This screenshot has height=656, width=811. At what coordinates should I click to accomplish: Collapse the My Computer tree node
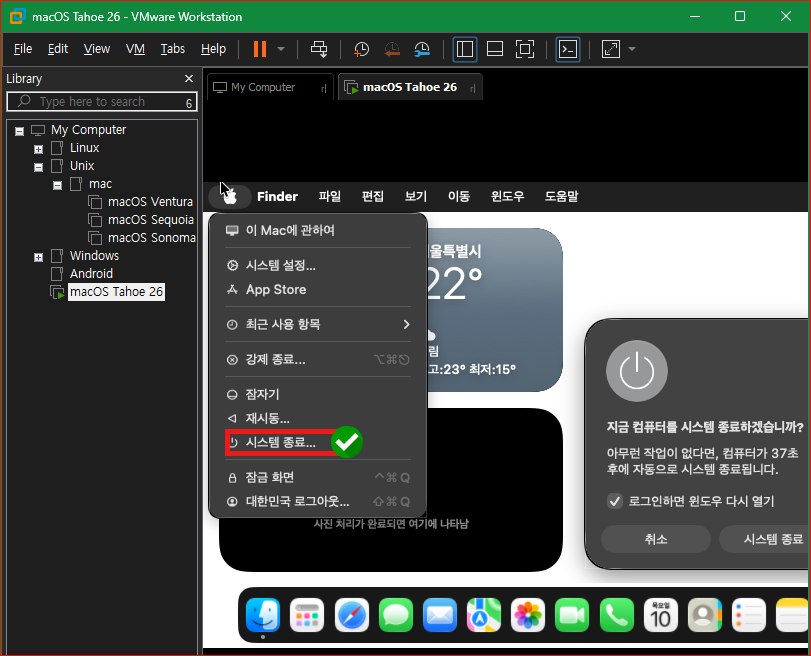[x=19, y=131]
